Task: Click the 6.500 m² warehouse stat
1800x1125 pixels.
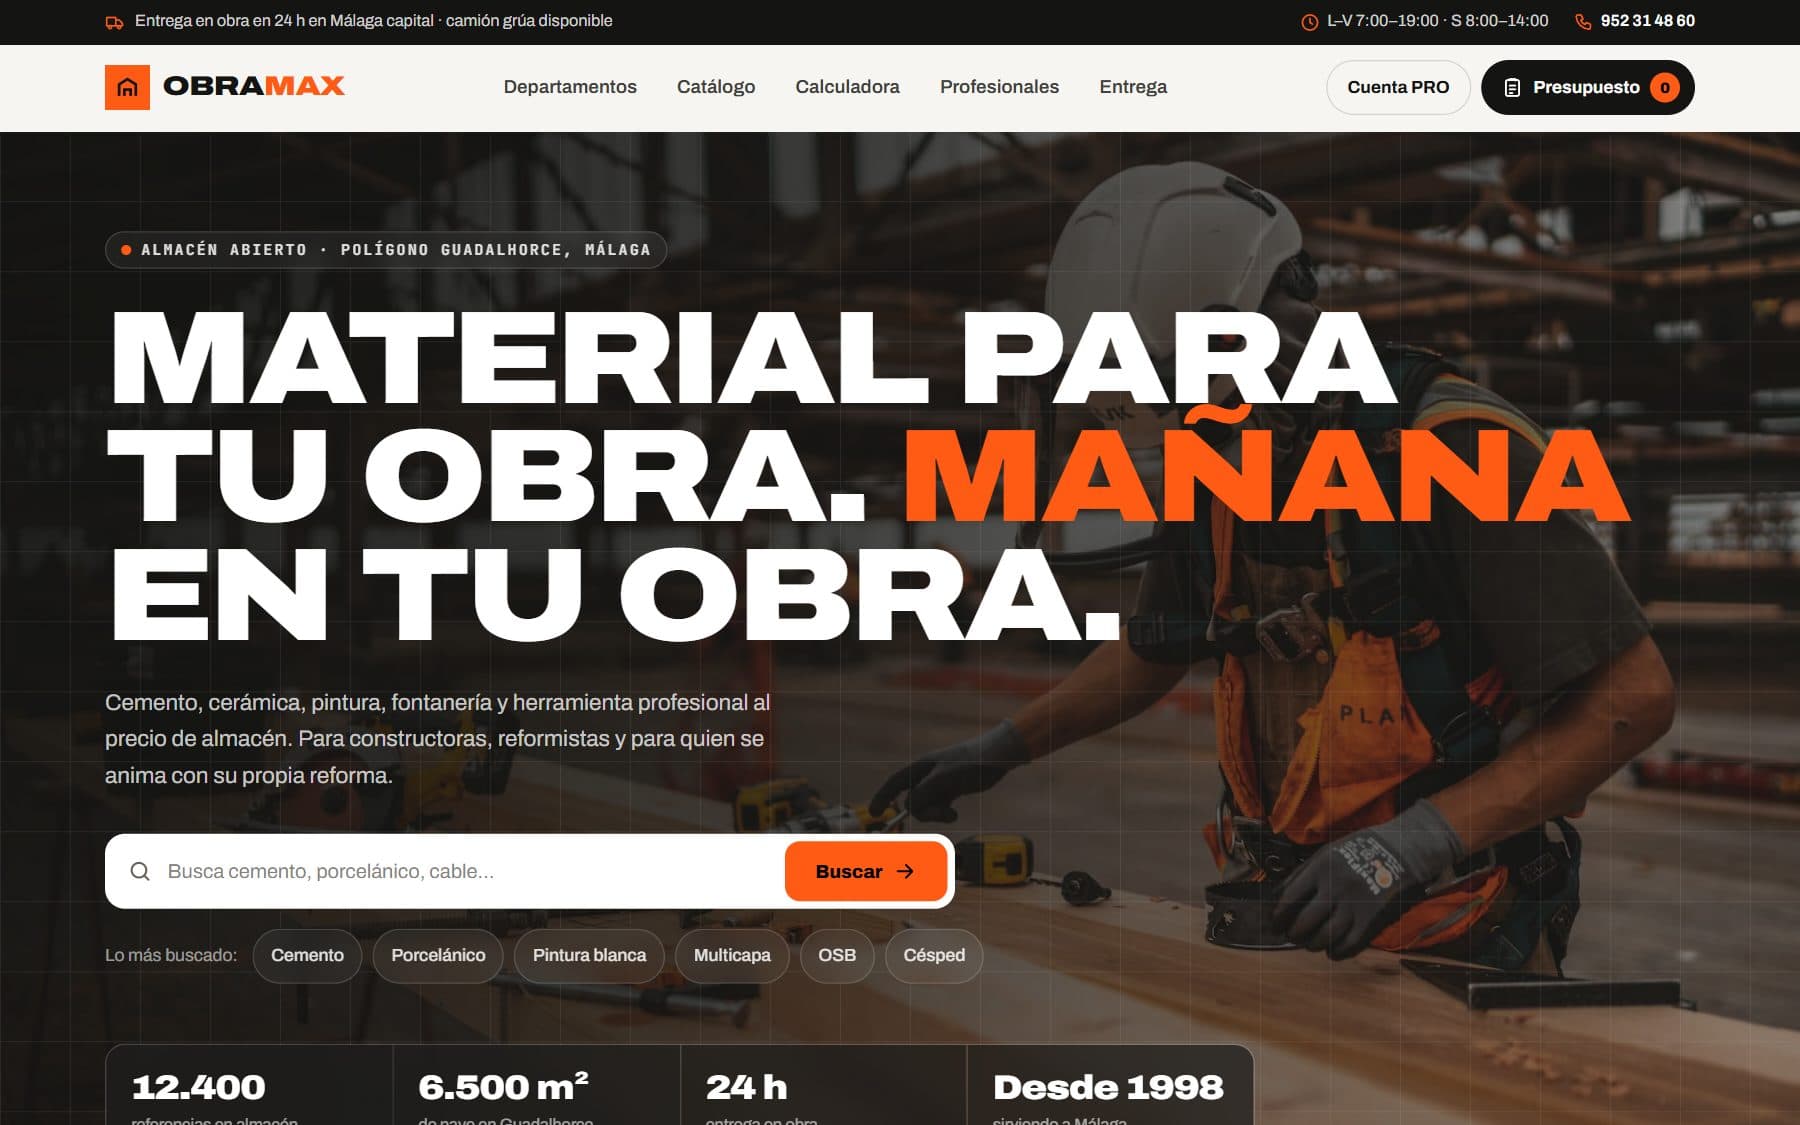Action: 536,1086
